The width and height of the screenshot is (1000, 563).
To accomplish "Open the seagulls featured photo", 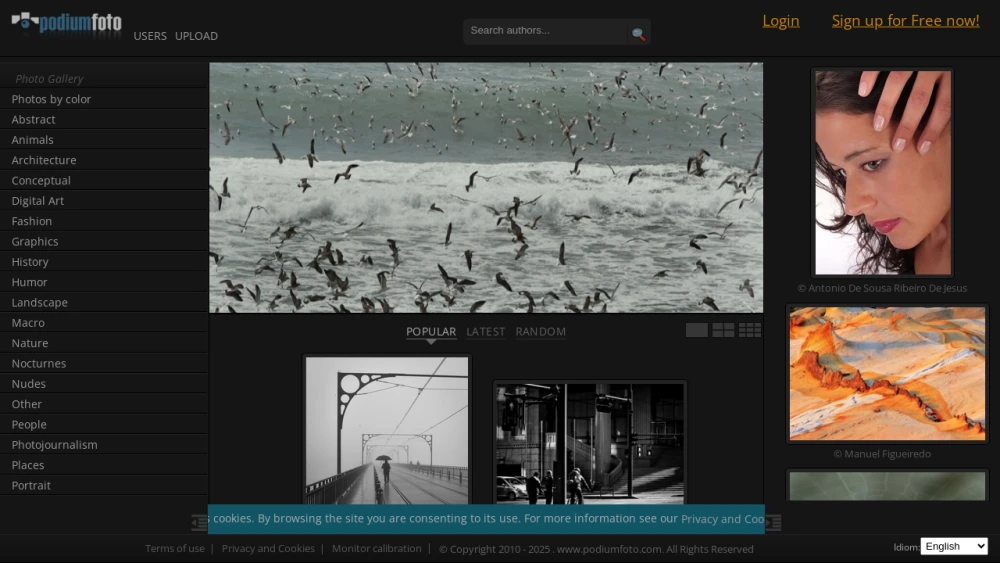I will point(486,187).
